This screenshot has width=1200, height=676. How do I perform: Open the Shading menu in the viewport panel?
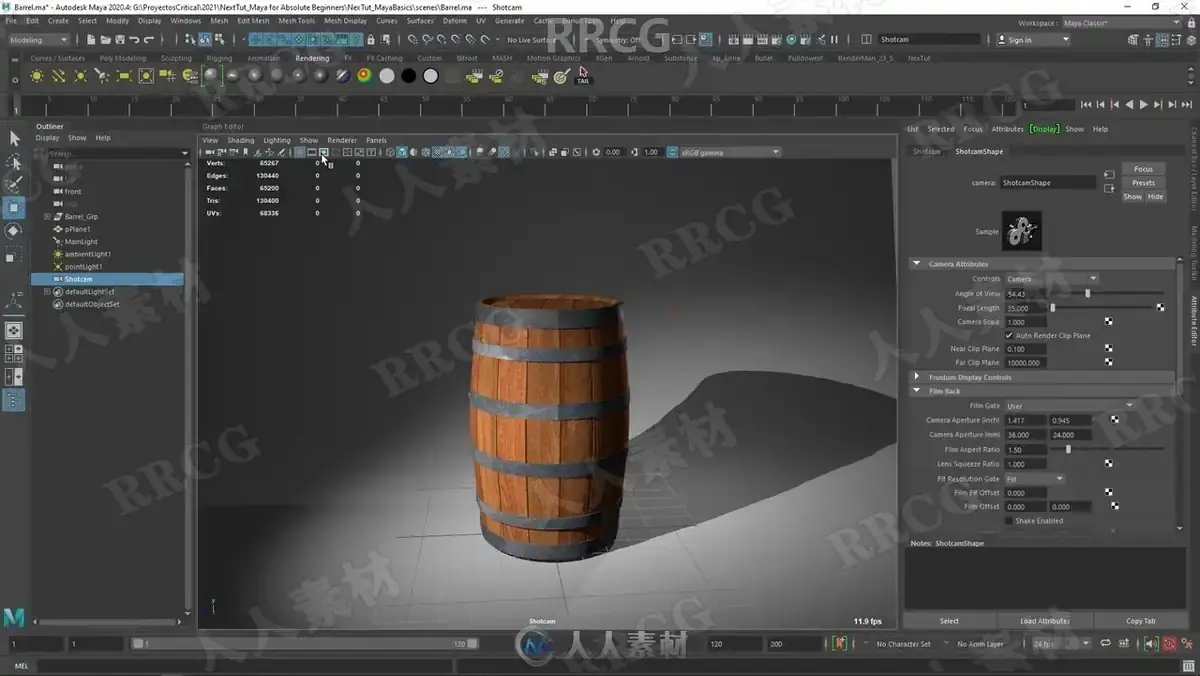241,140
